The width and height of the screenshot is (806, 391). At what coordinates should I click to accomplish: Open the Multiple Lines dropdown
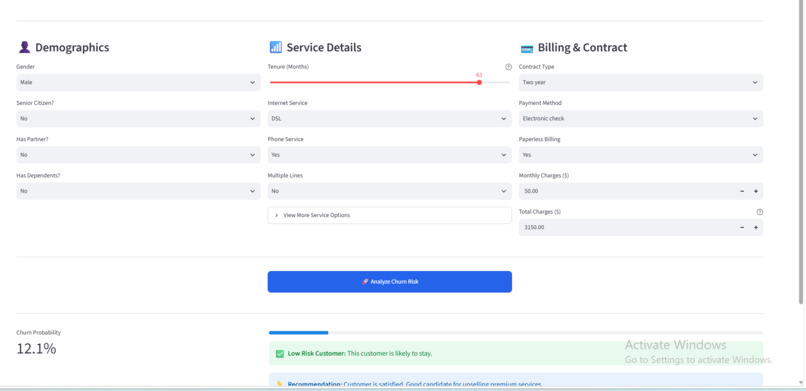coord(390,191)
